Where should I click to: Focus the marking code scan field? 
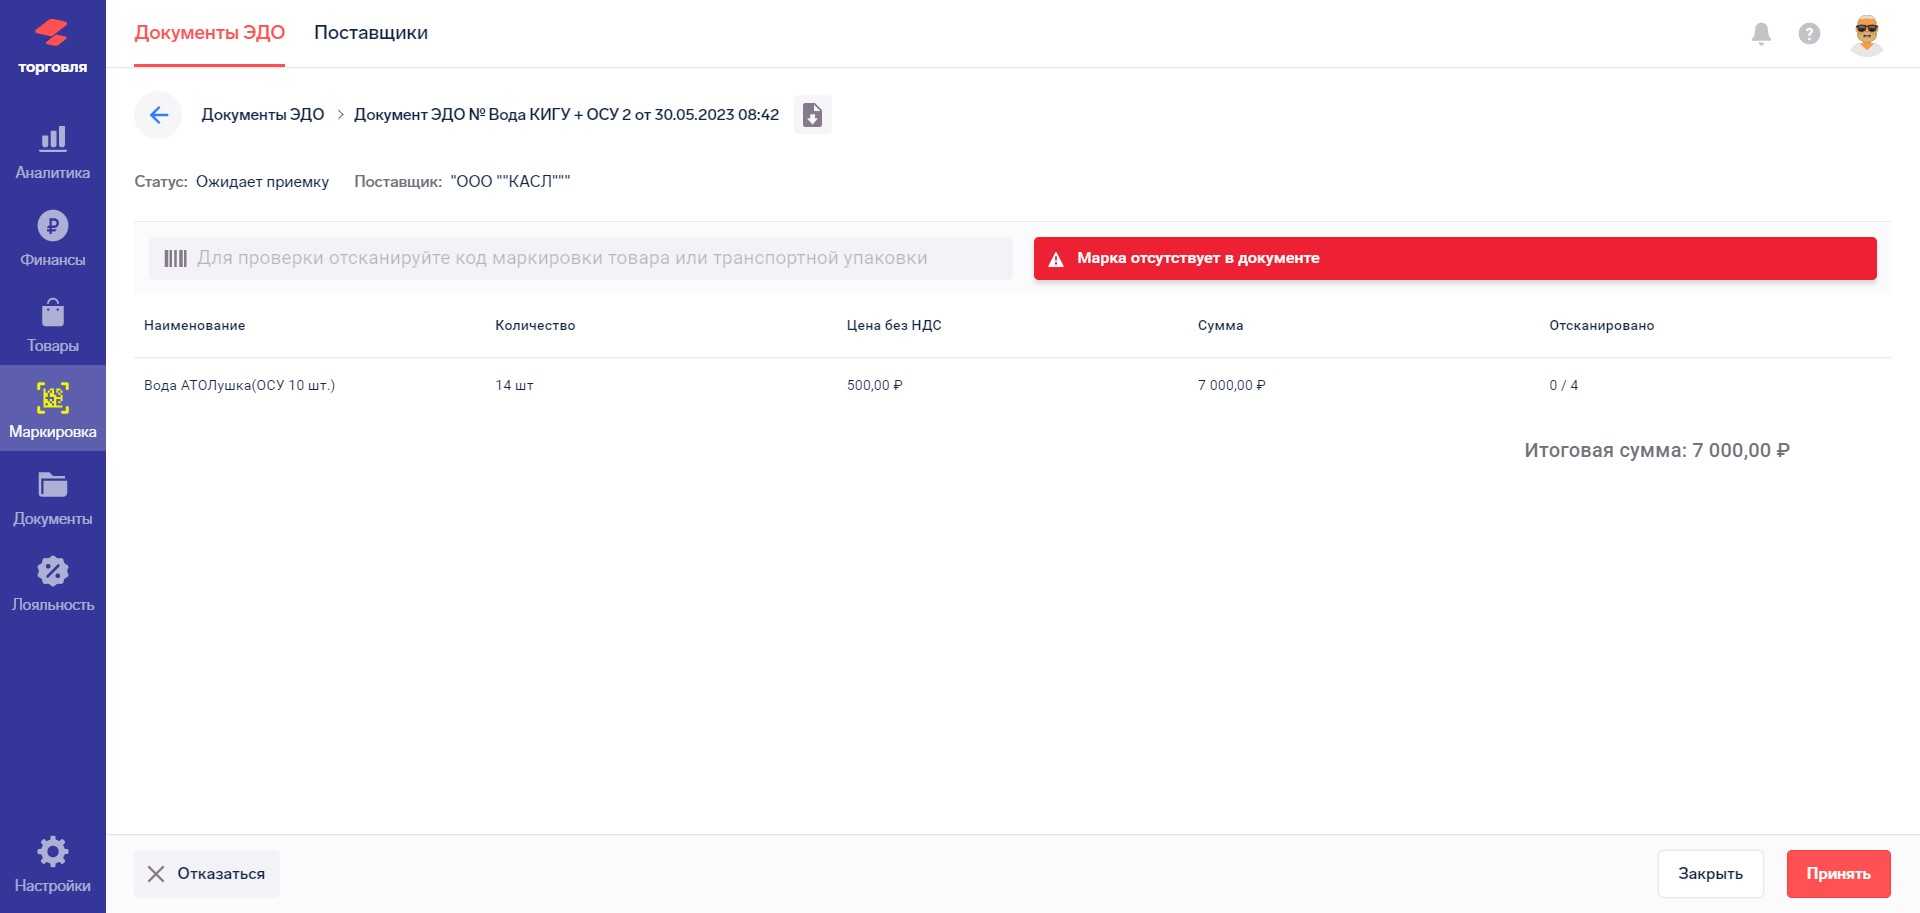pos(580,258)
